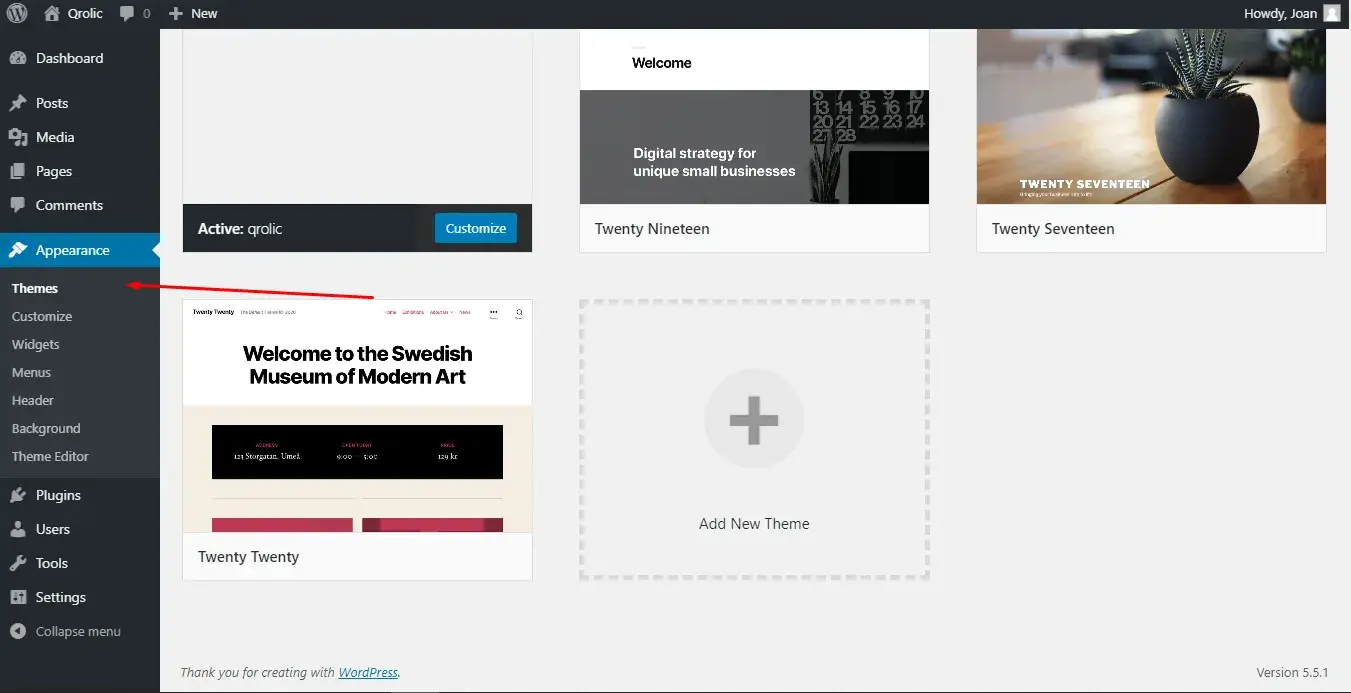Click the Tools wrench icon

pos(18,563)
